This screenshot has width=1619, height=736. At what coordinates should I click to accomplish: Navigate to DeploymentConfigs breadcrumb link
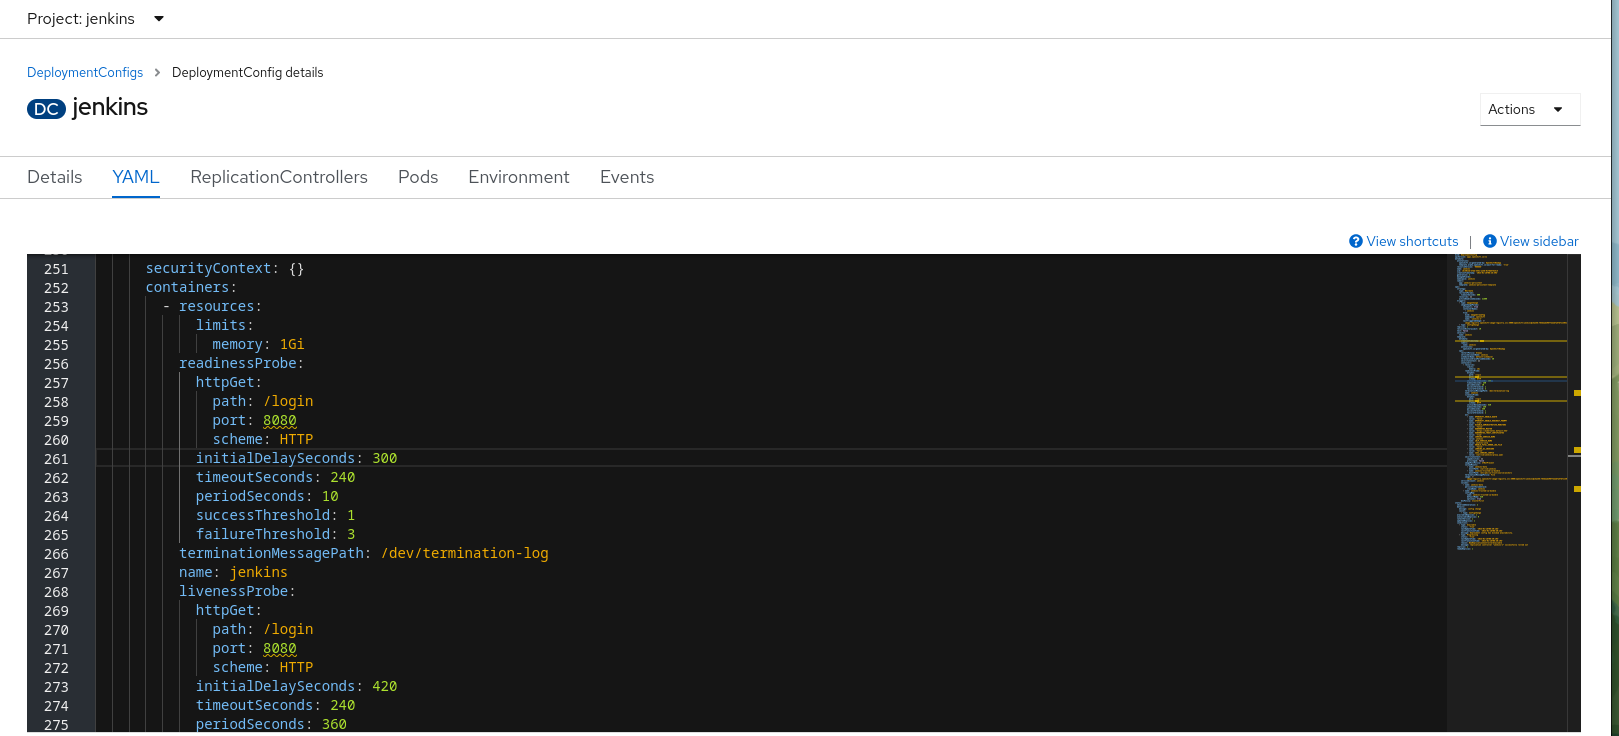85,72
